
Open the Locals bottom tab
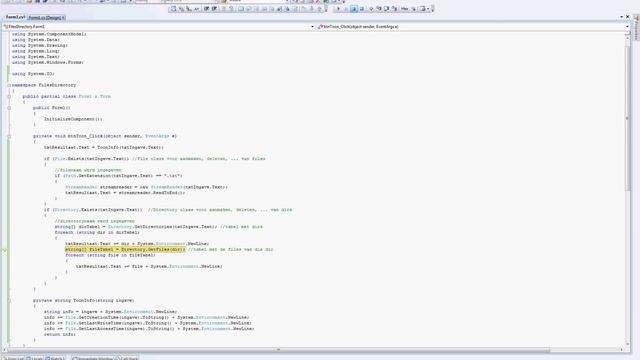coord(34,358)
